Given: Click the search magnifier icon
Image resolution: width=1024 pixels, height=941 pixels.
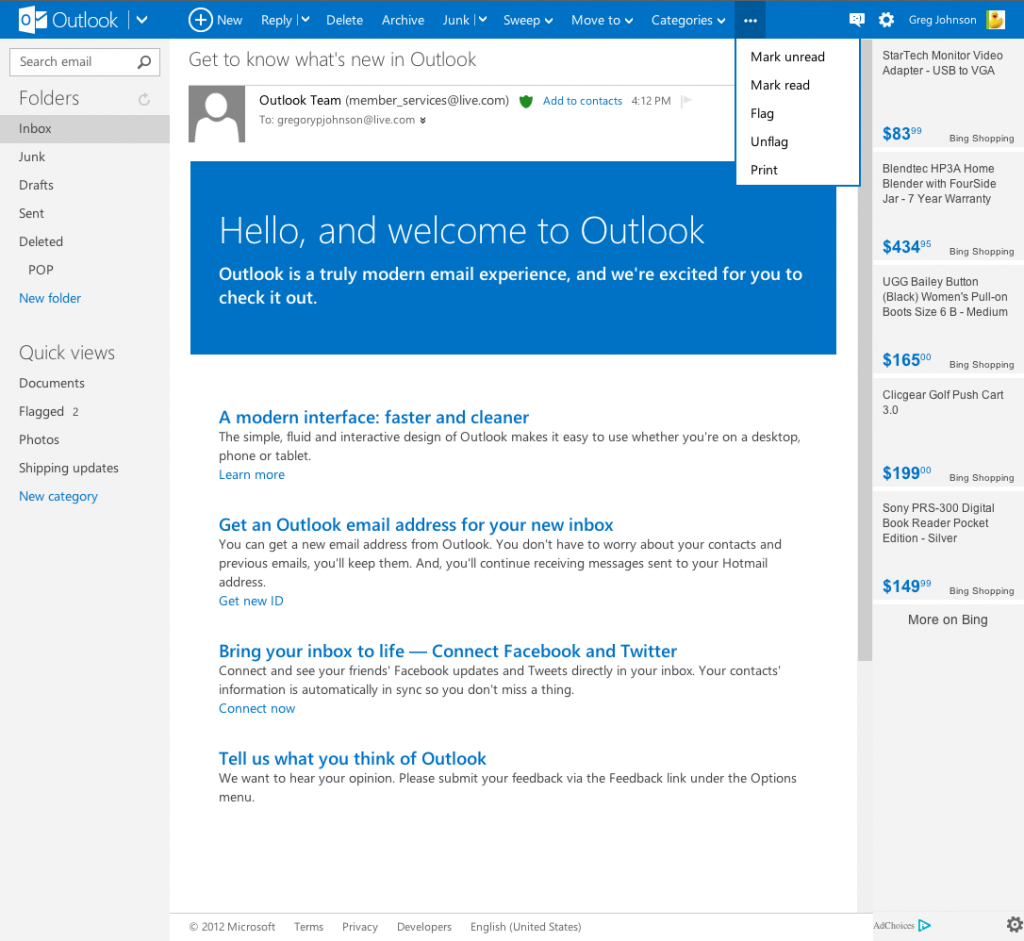Looking at the screenshot, I should coord(146,61).
